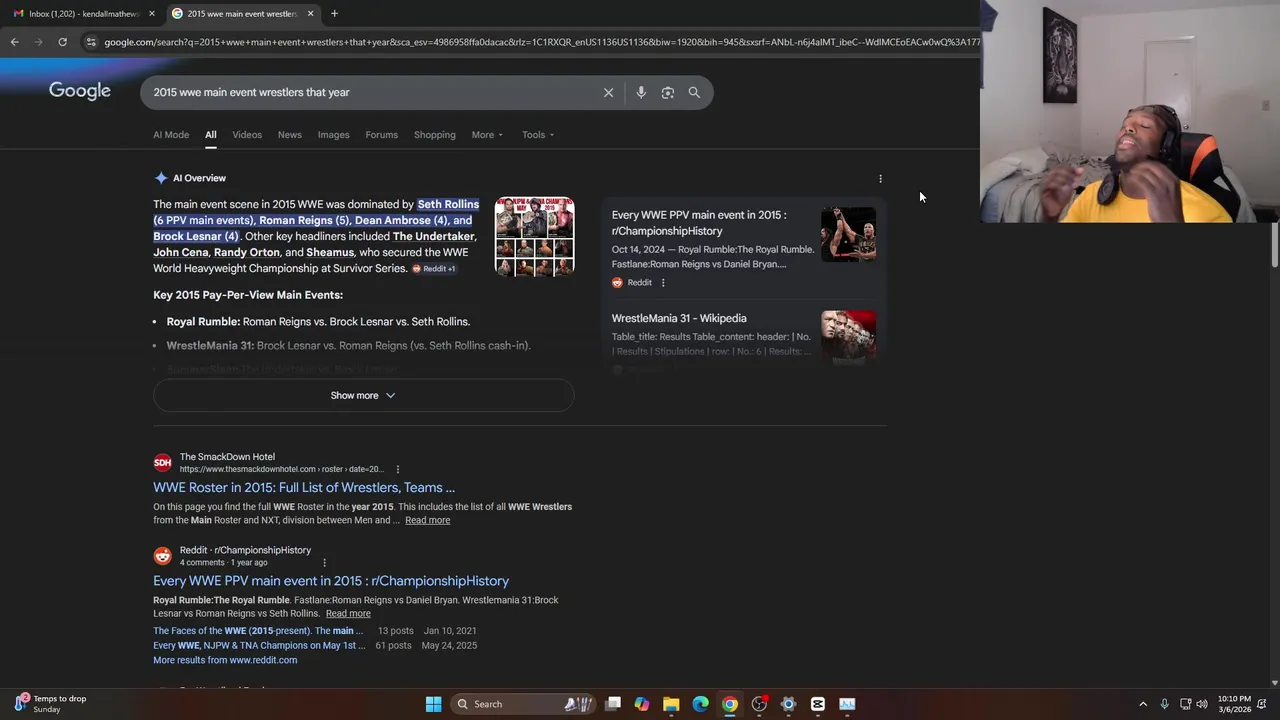Screen dimensions: 1280x720
Task: Open the volume control in the system tray
Action: click(1202, 704)
